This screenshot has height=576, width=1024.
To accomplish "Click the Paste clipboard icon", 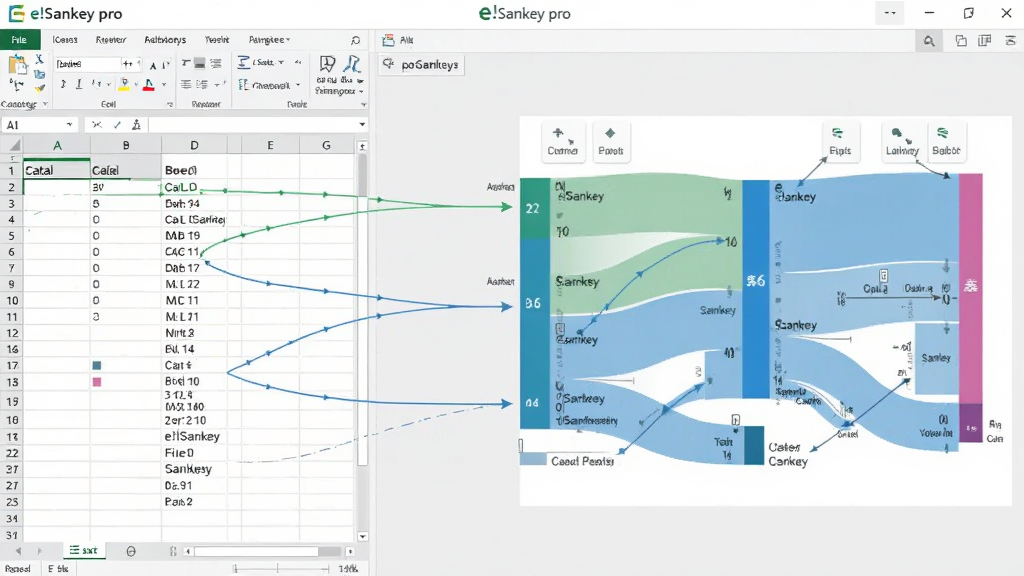I will point(17,65).
